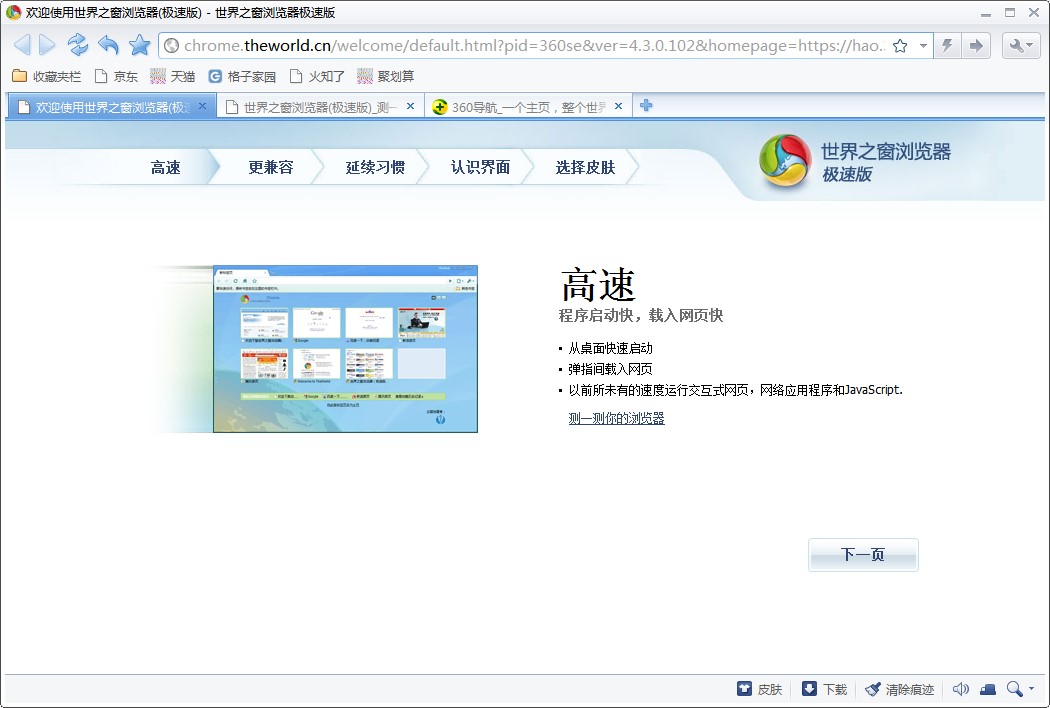
Task: Toggle the boss-key hide browser icon
Action: coord(988,689)
